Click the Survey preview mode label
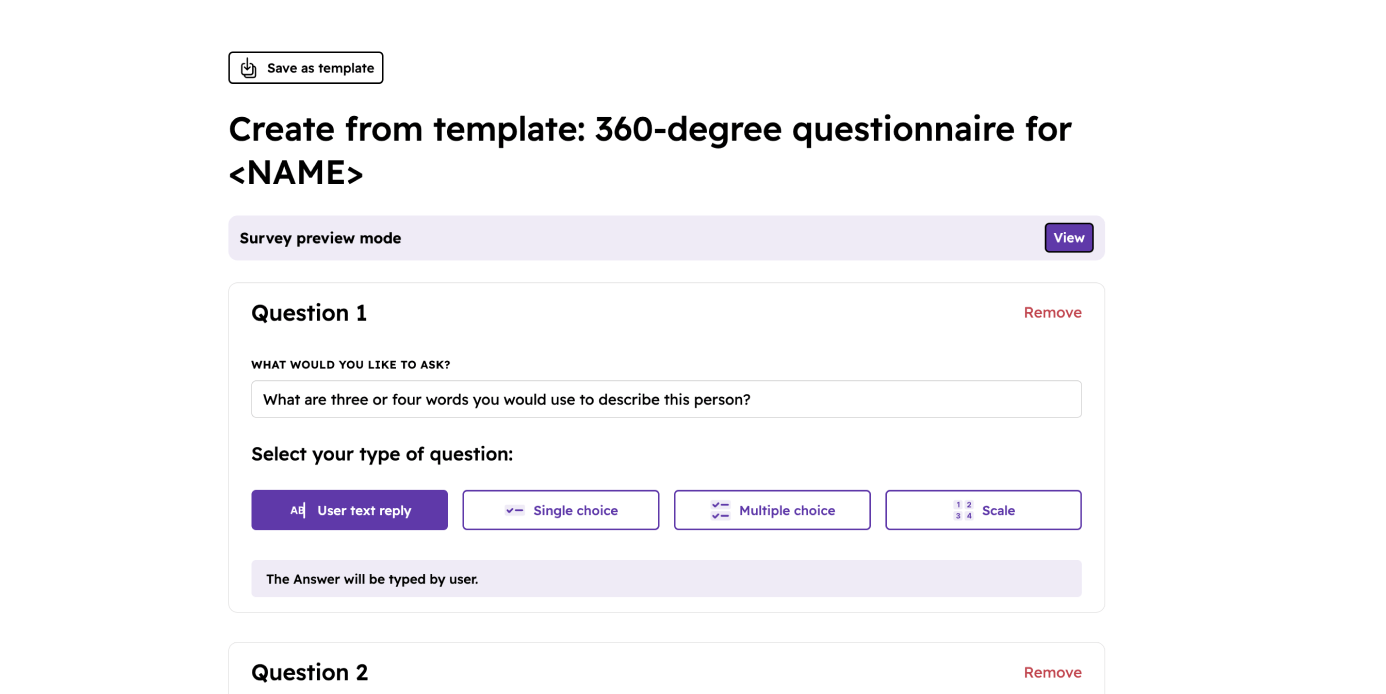Image resolution: width=1386 pixels, height=694 pixels. click(320, 238)
